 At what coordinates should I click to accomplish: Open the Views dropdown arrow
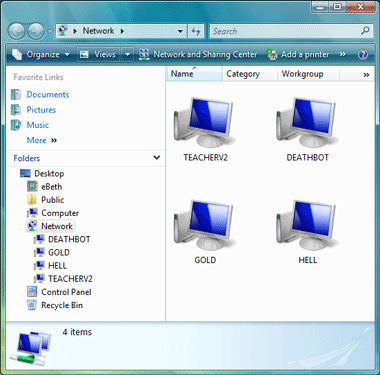tap(127, 54)
